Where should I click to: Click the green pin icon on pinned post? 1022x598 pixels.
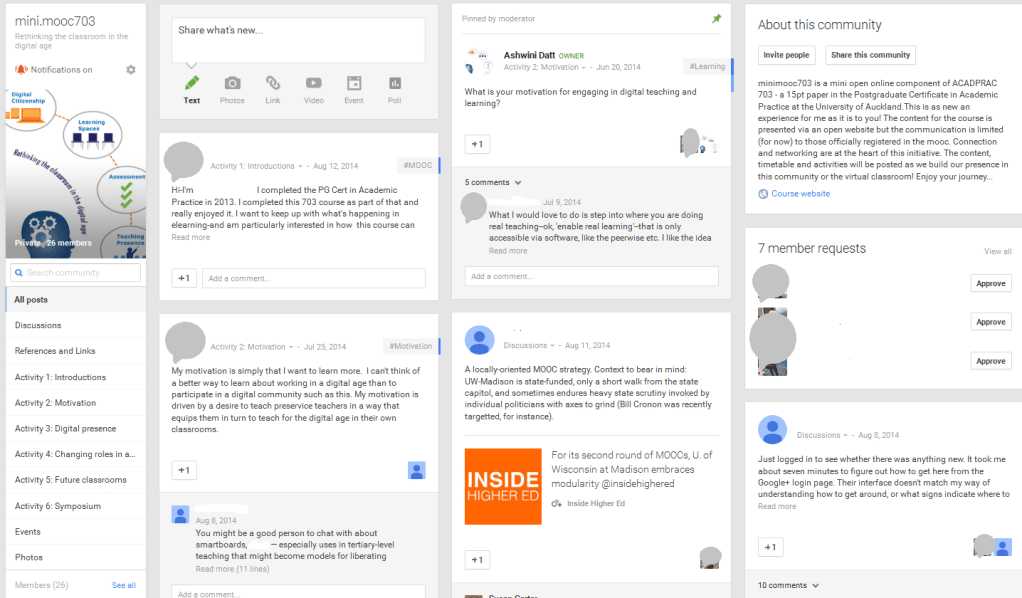click(716, 19)
